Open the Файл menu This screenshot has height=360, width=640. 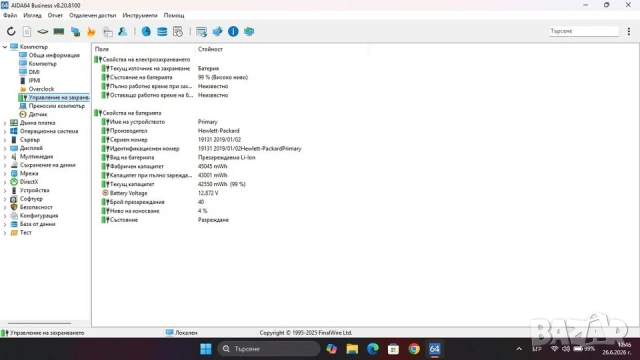tap(10, 16)
